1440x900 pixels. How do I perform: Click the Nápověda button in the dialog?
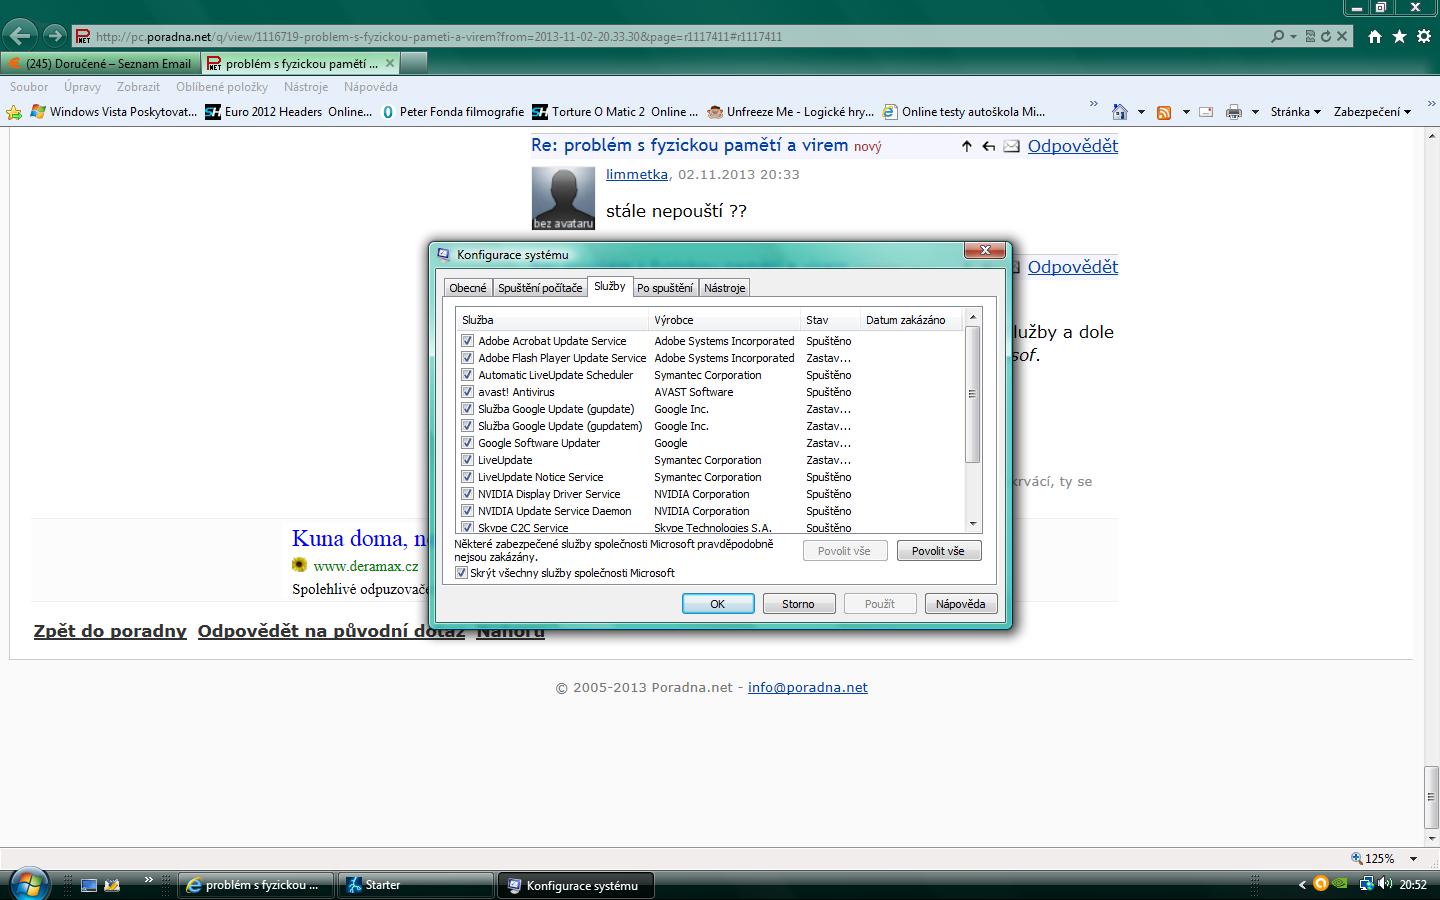click(x=961, y=604)
